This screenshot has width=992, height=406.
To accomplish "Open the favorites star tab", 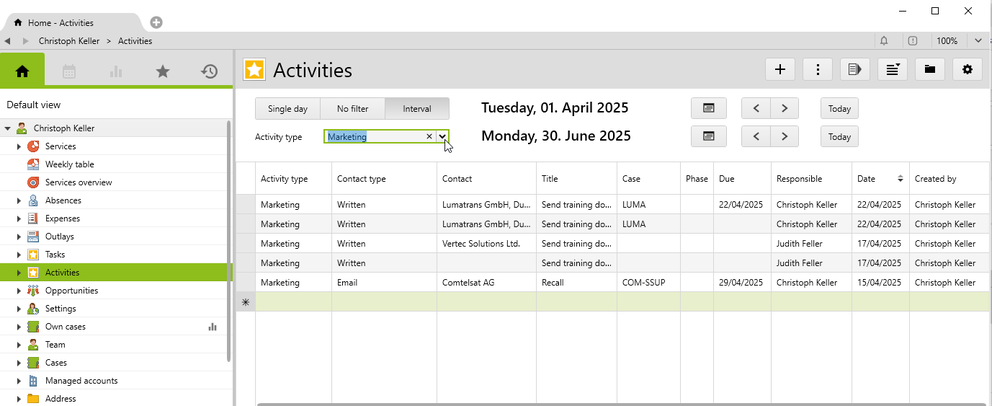I will [x=163, y=71].
